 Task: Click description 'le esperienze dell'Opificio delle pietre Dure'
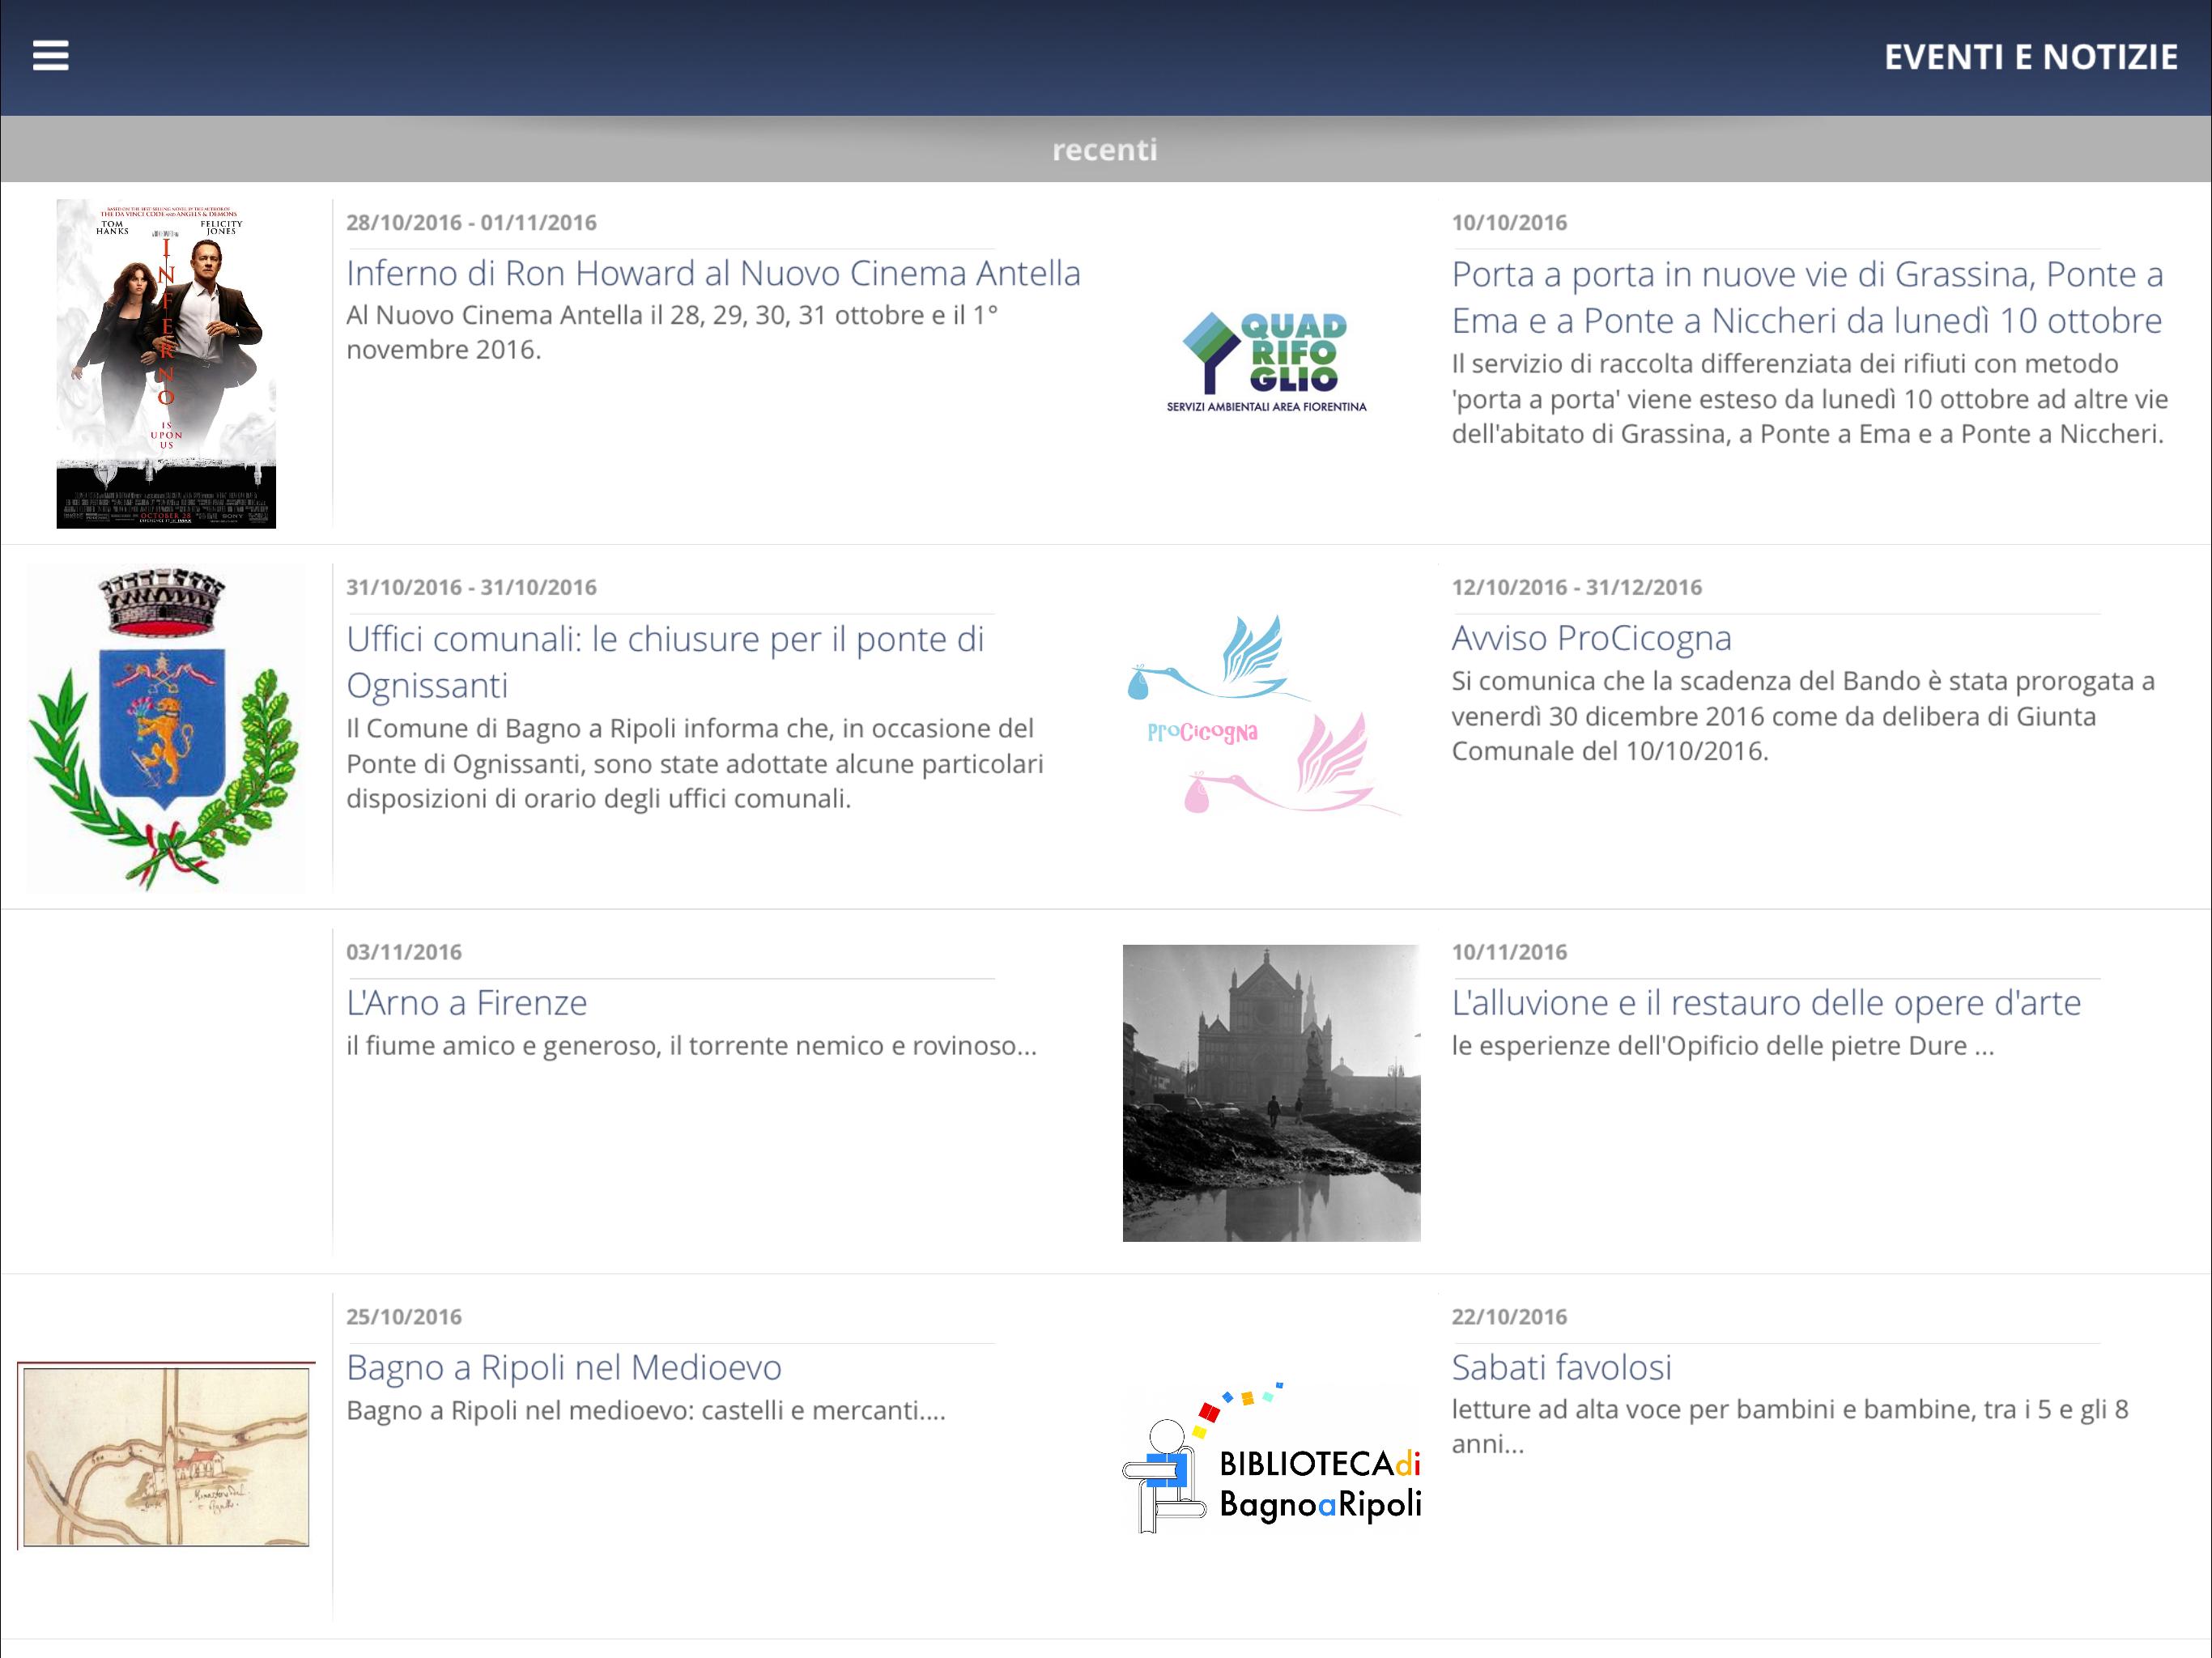point(1722,1046)
